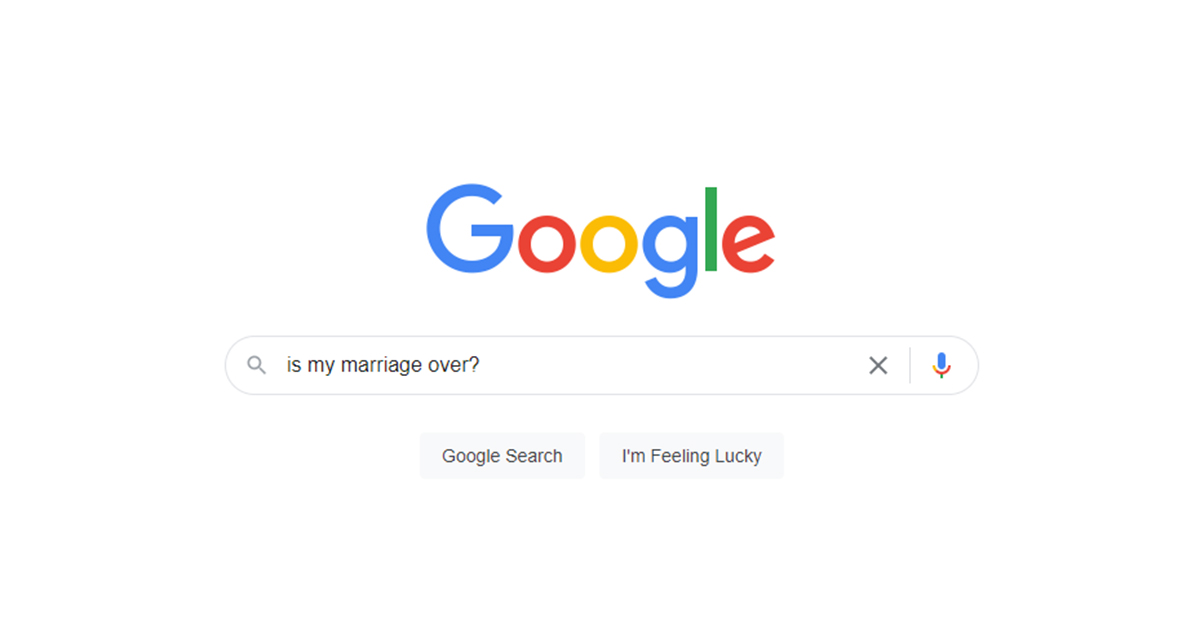Screen dimensions: 1200x630
Task: Click the word "is" starting the query
Action: coord(294,366)
